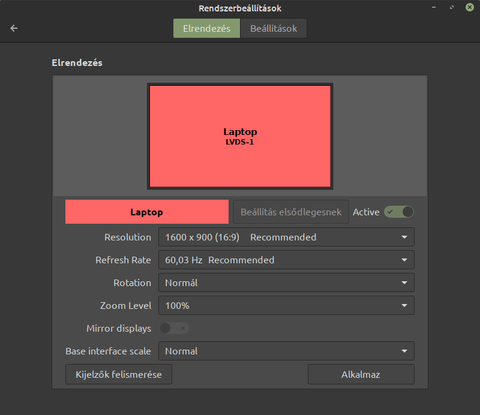
Task: Toggle the Mirror displays switch
Action: pyautogui.click(x=174, y=328)
